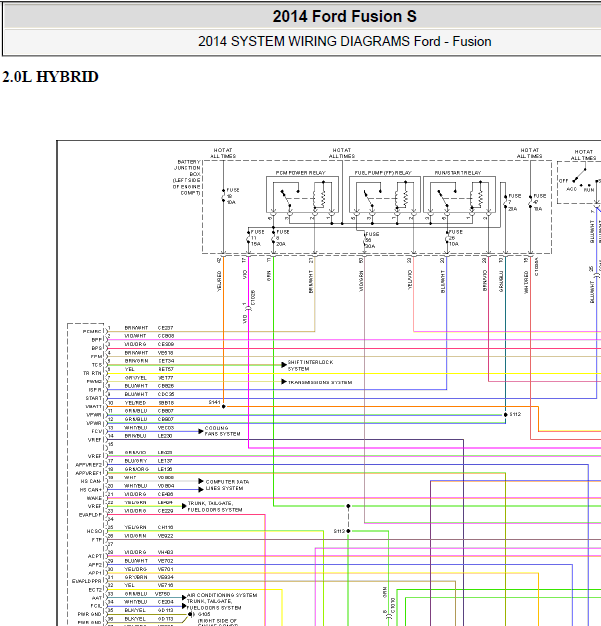601x626 pixels.
Task: Select the 30A fuse label
Action: (372, 240)
